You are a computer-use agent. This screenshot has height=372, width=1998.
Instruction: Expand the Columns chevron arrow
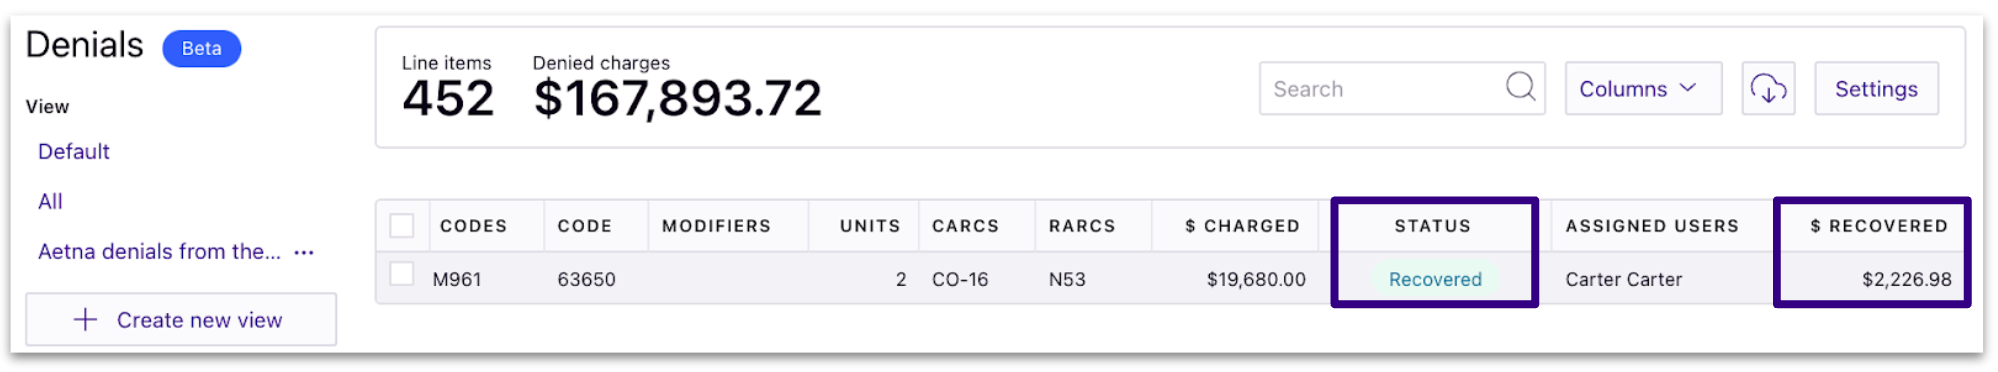tap(1688, 88)
